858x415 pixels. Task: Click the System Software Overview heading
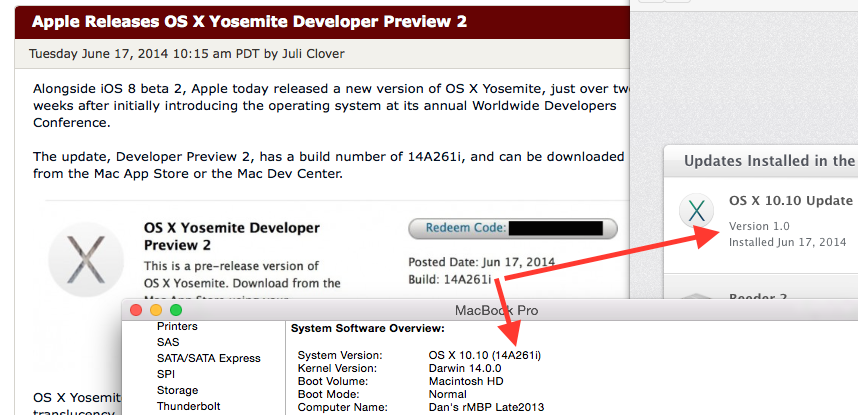(368, 329)
